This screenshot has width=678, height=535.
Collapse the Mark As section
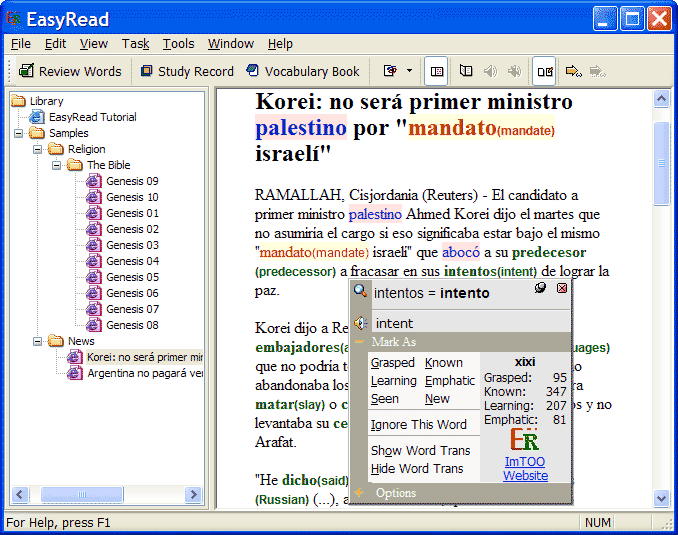(x=359, y=342)
